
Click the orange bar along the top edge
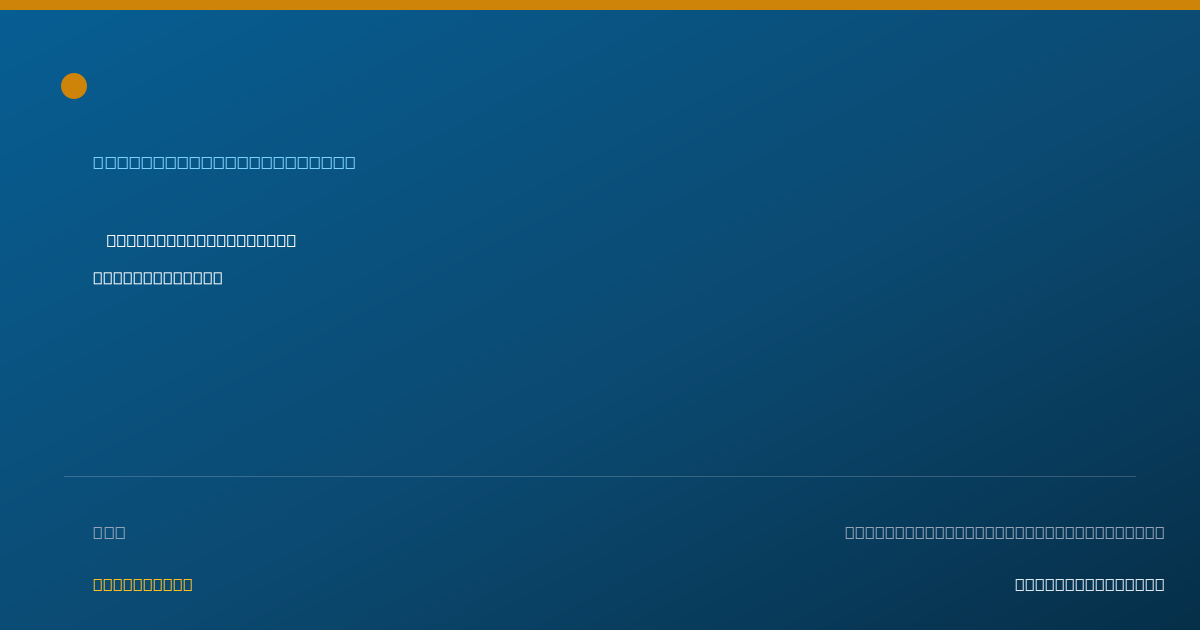(x=600, y=5)
